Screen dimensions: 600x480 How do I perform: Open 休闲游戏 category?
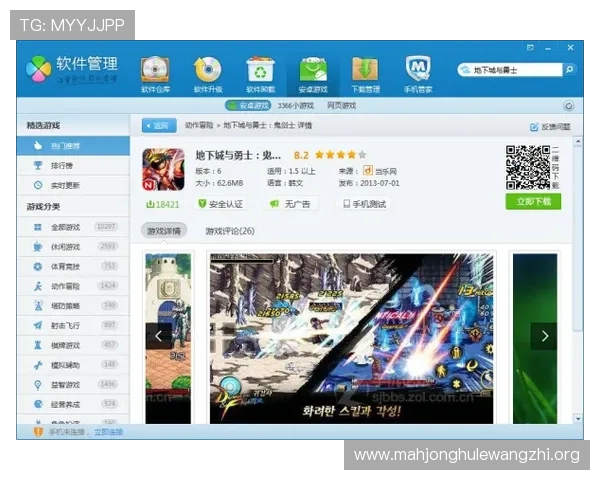tap(73, 247)
